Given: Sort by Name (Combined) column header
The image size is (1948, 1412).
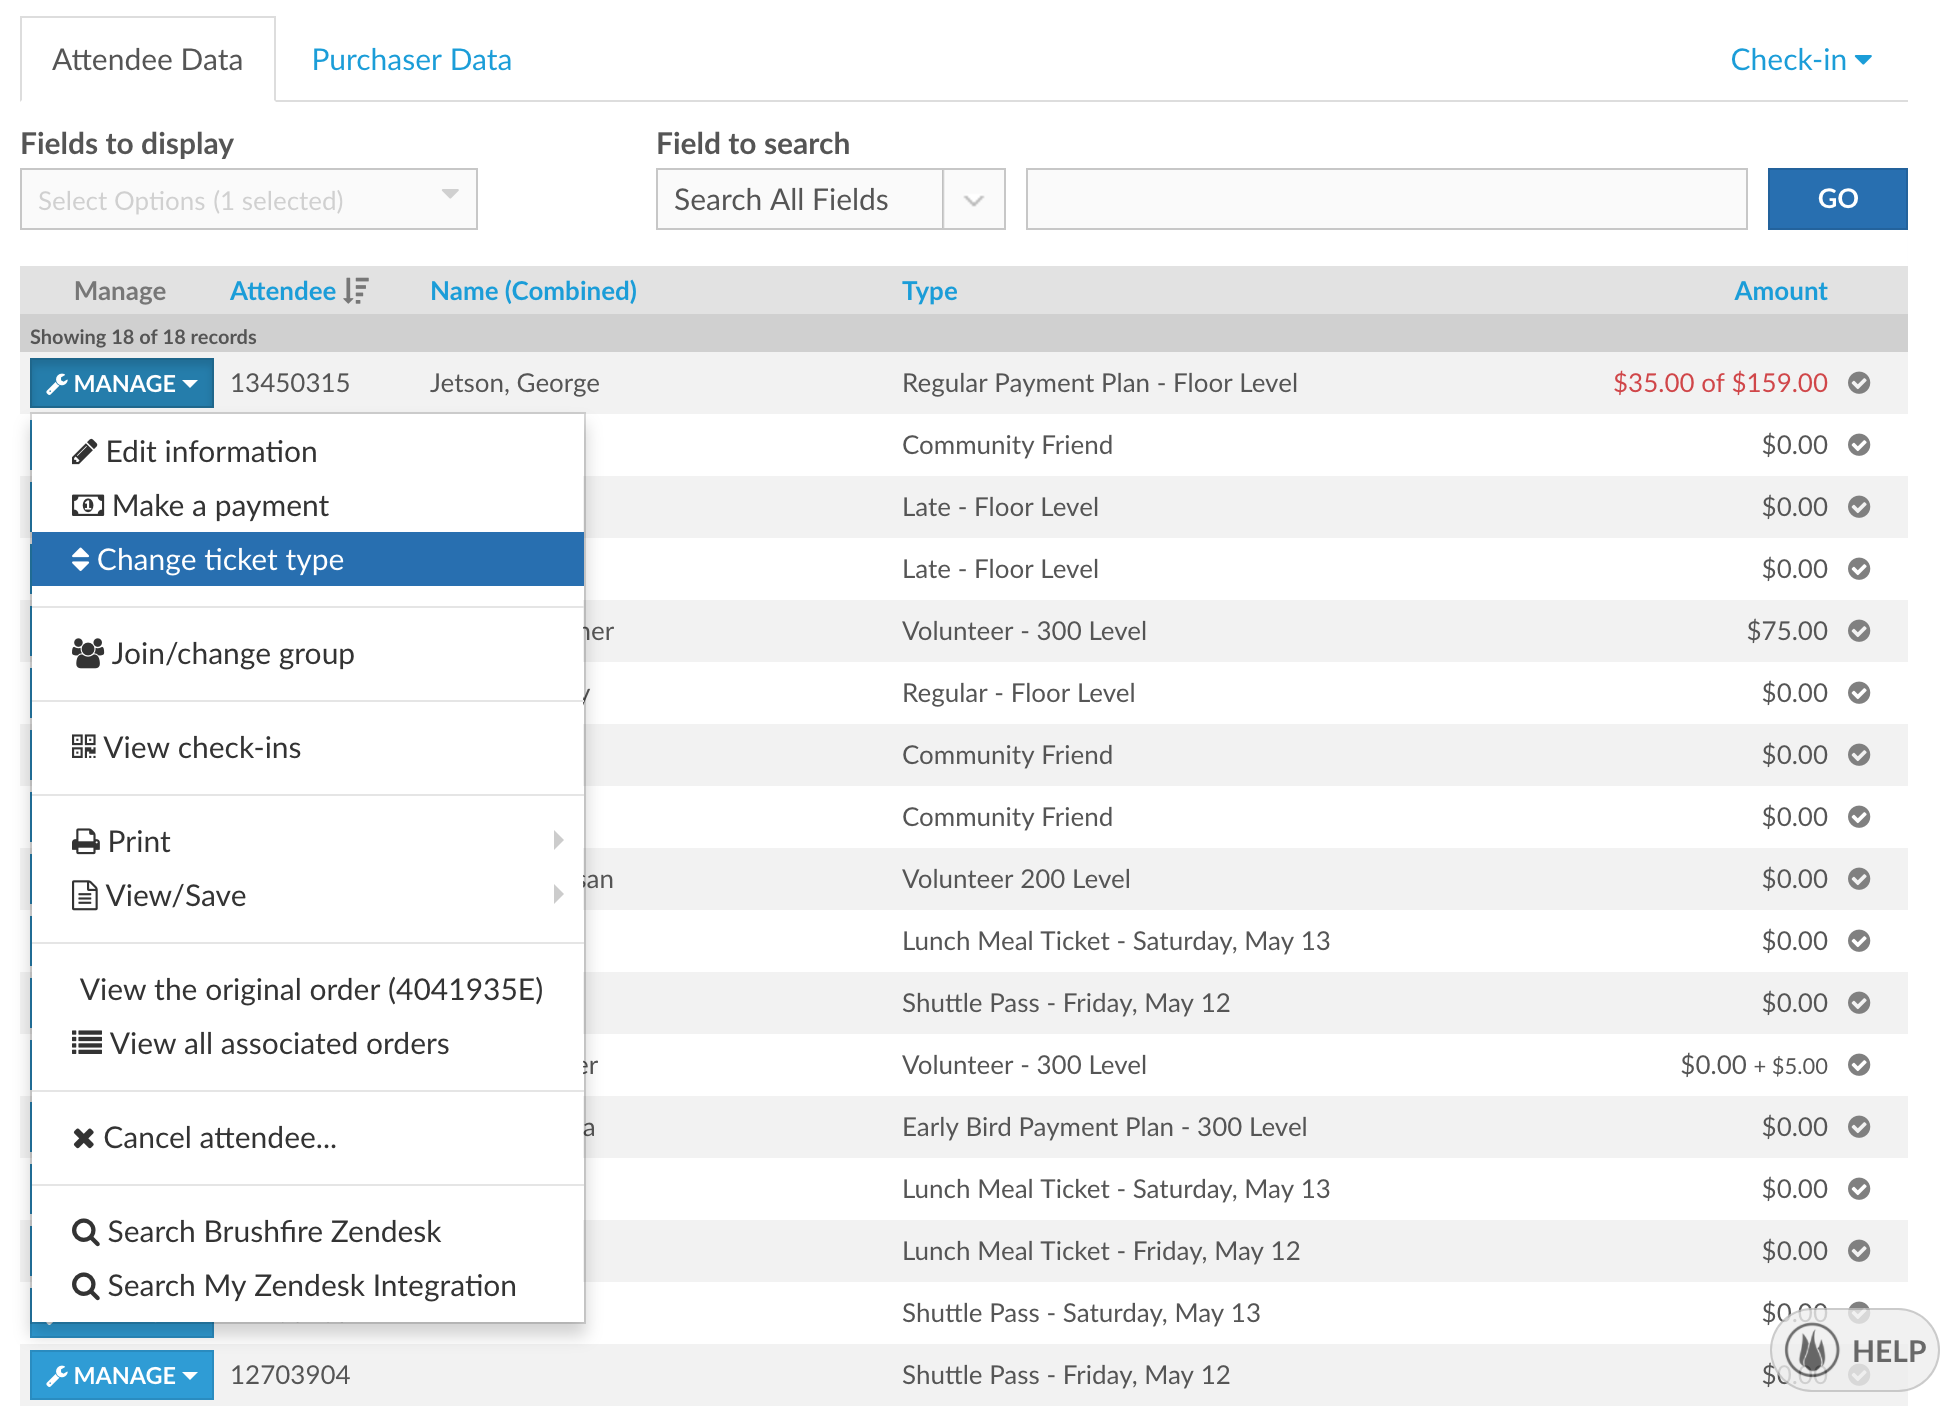Looking at the screenshot, I should pos(533,291).
